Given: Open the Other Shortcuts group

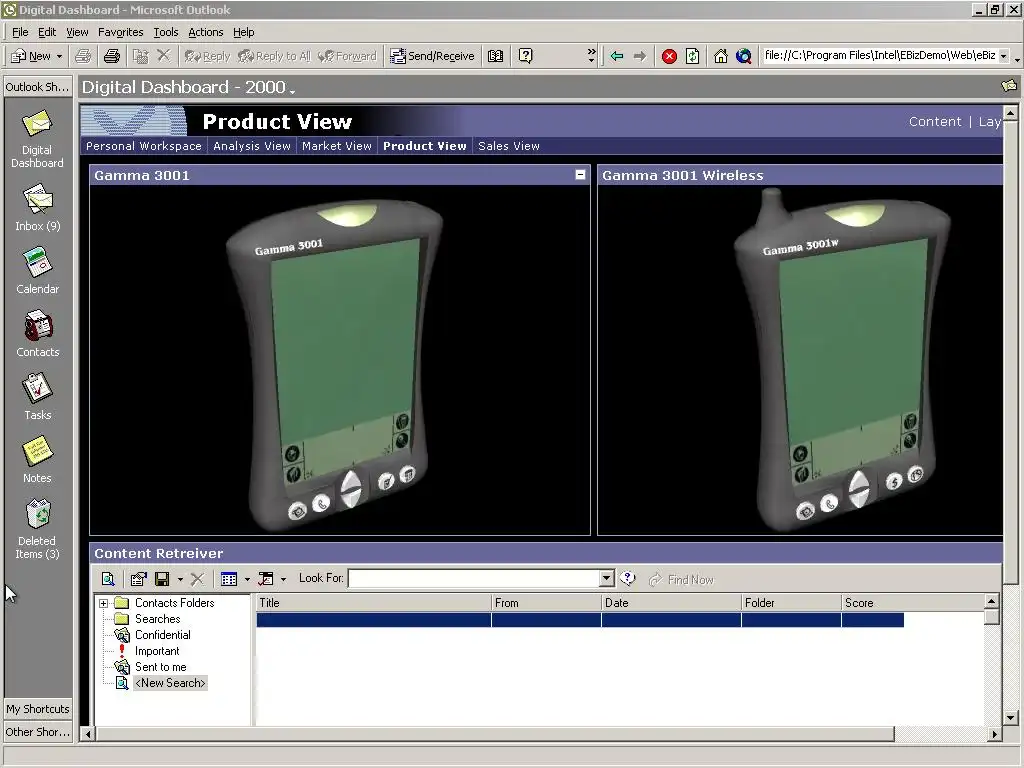Looking at the screenshot, I should tap(37, 731).
